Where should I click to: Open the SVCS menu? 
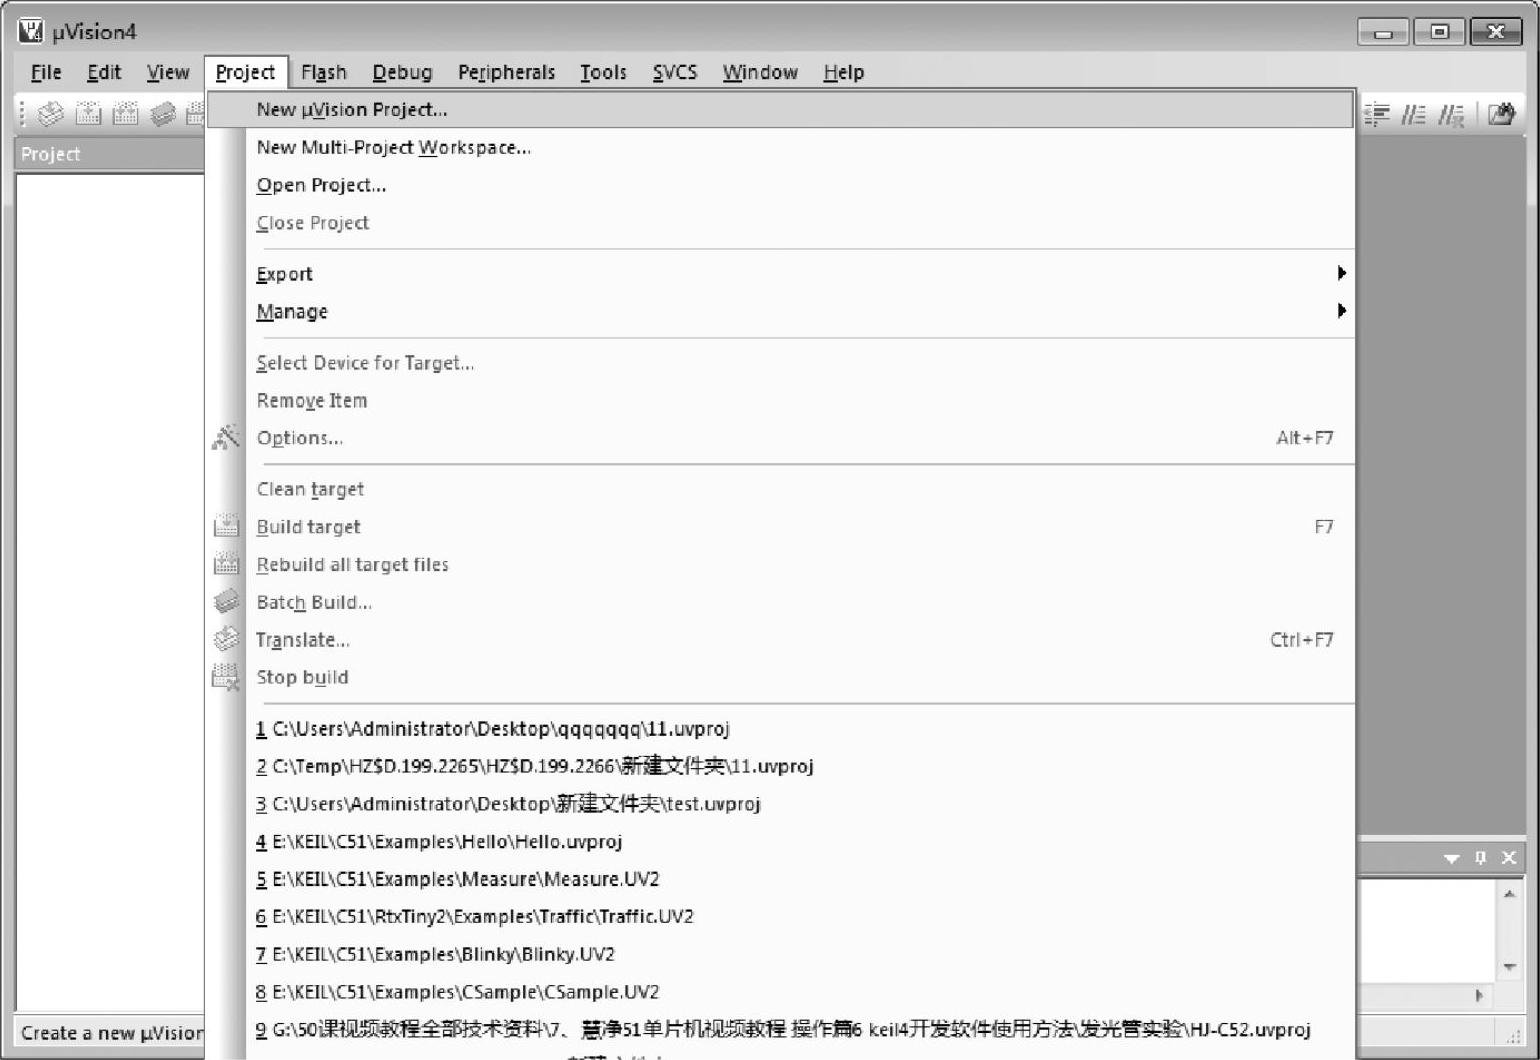[x=675, y=72]
